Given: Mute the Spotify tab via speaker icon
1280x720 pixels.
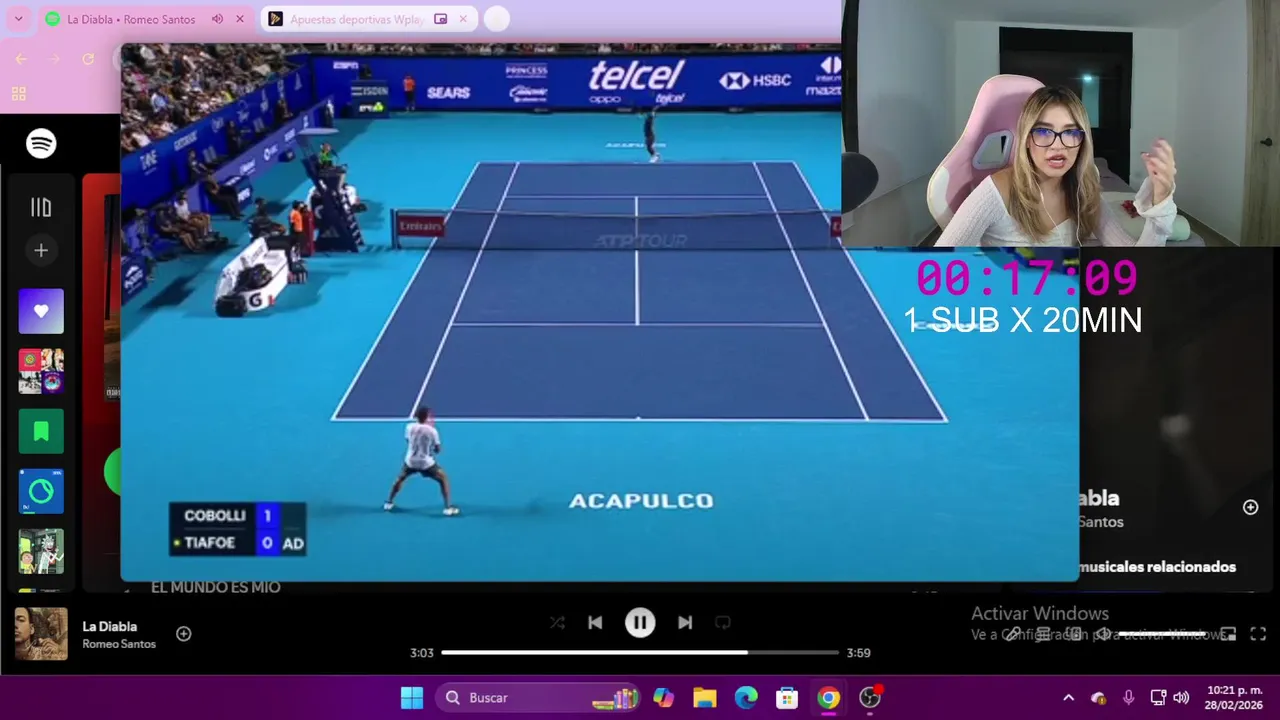Looking at the screenshot, I should 218,19.
